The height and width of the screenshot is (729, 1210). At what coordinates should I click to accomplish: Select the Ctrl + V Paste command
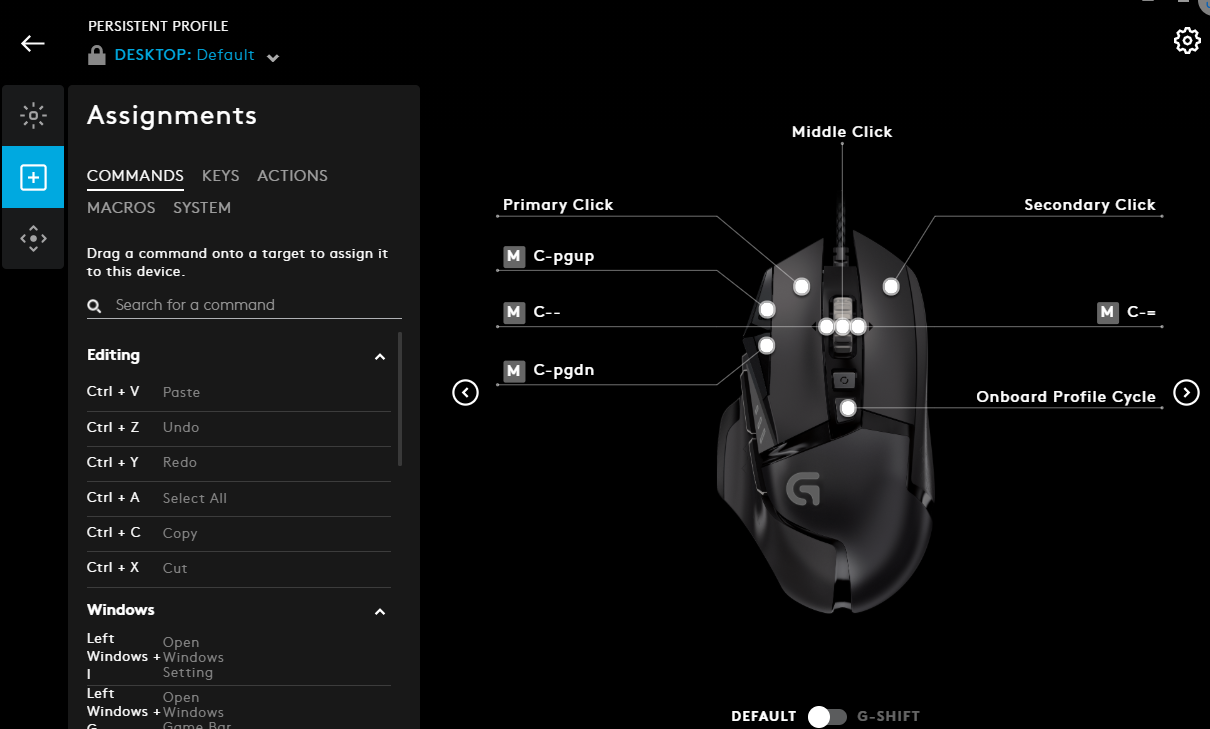point(238,393)
